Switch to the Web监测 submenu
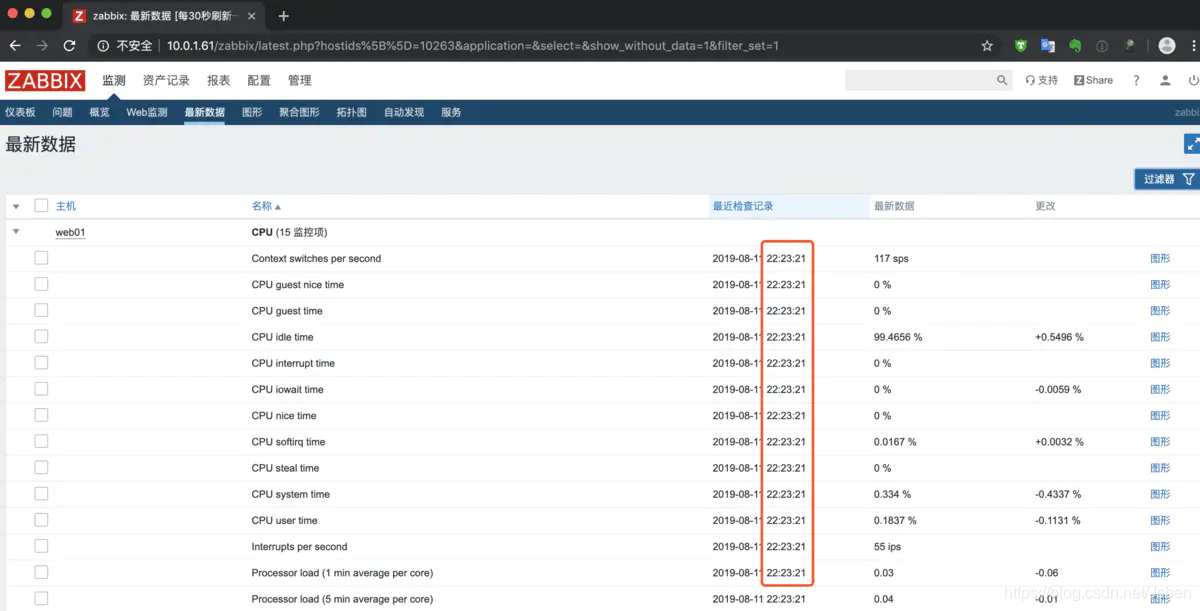This screenshot has width=1200, height=611. coord(147,113)
